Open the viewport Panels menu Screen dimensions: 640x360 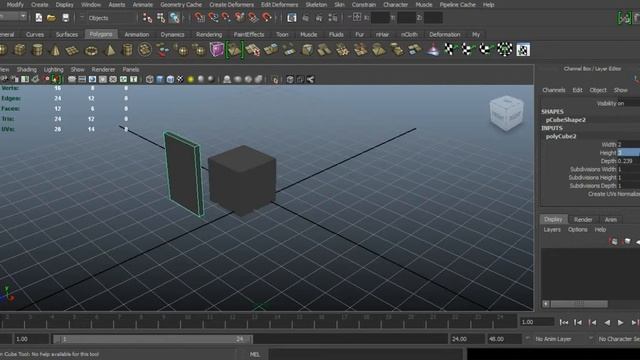tap(131, 70)
